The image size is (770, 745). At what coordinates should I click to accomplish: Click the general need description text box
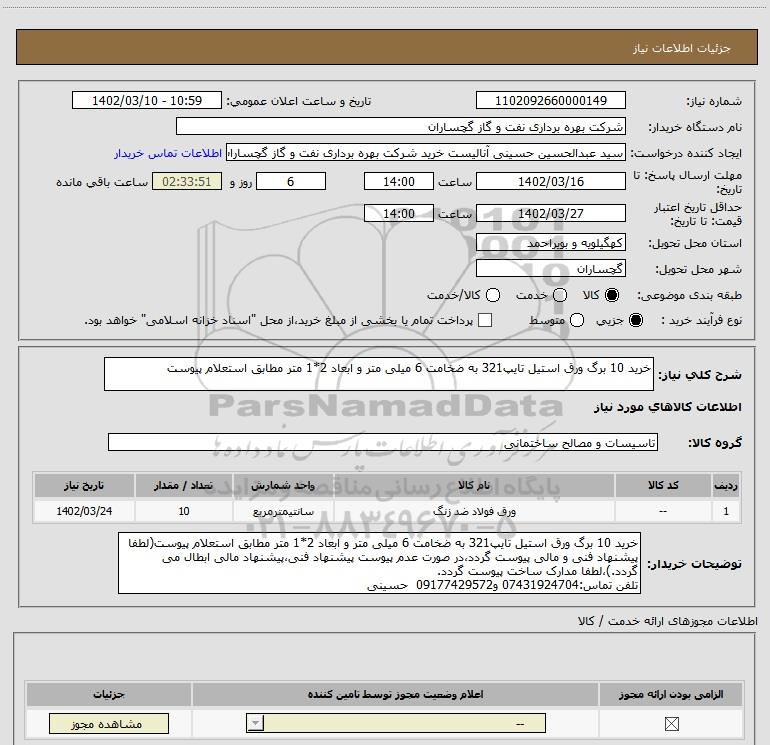(379, 374)
